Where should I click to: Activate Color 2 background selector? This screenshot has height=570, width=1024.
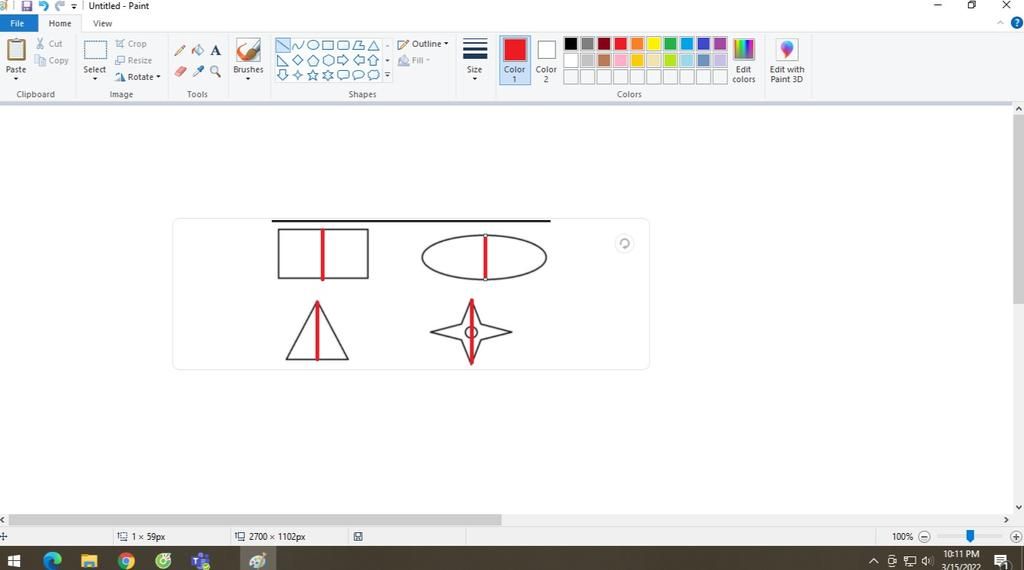[546, 60]
